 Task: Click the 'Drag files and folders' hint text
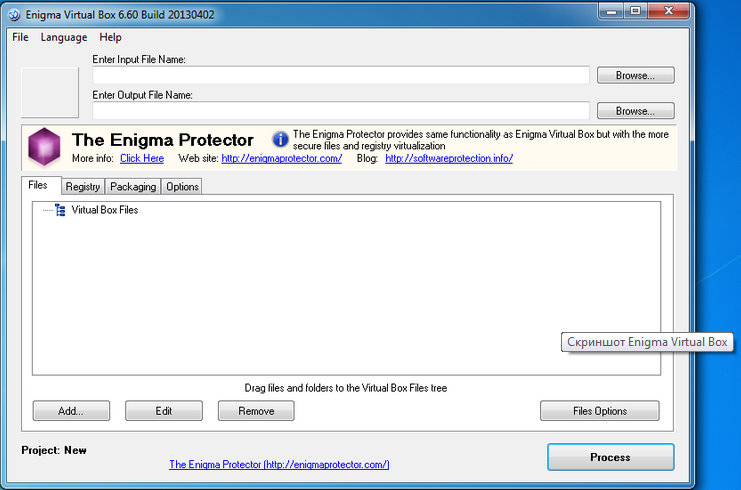[x=345, y=388]
